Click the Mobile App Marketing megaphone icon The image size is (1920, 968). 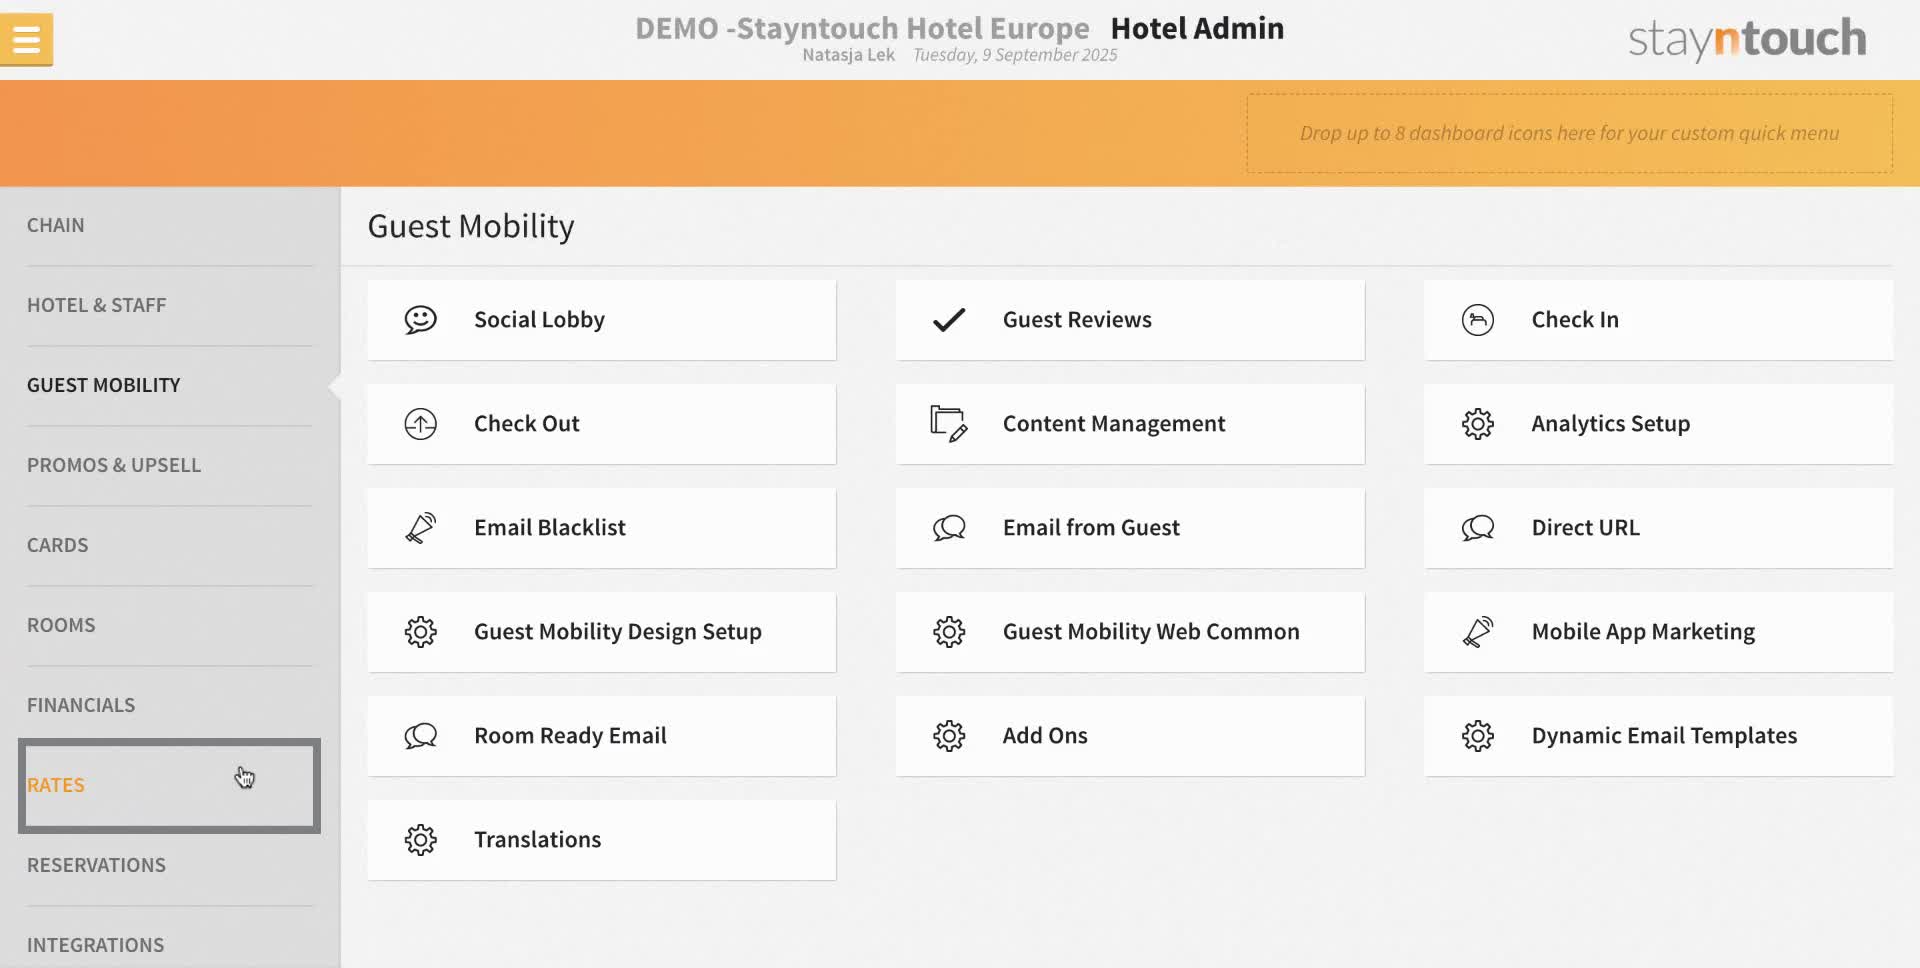coord(1478,632)
